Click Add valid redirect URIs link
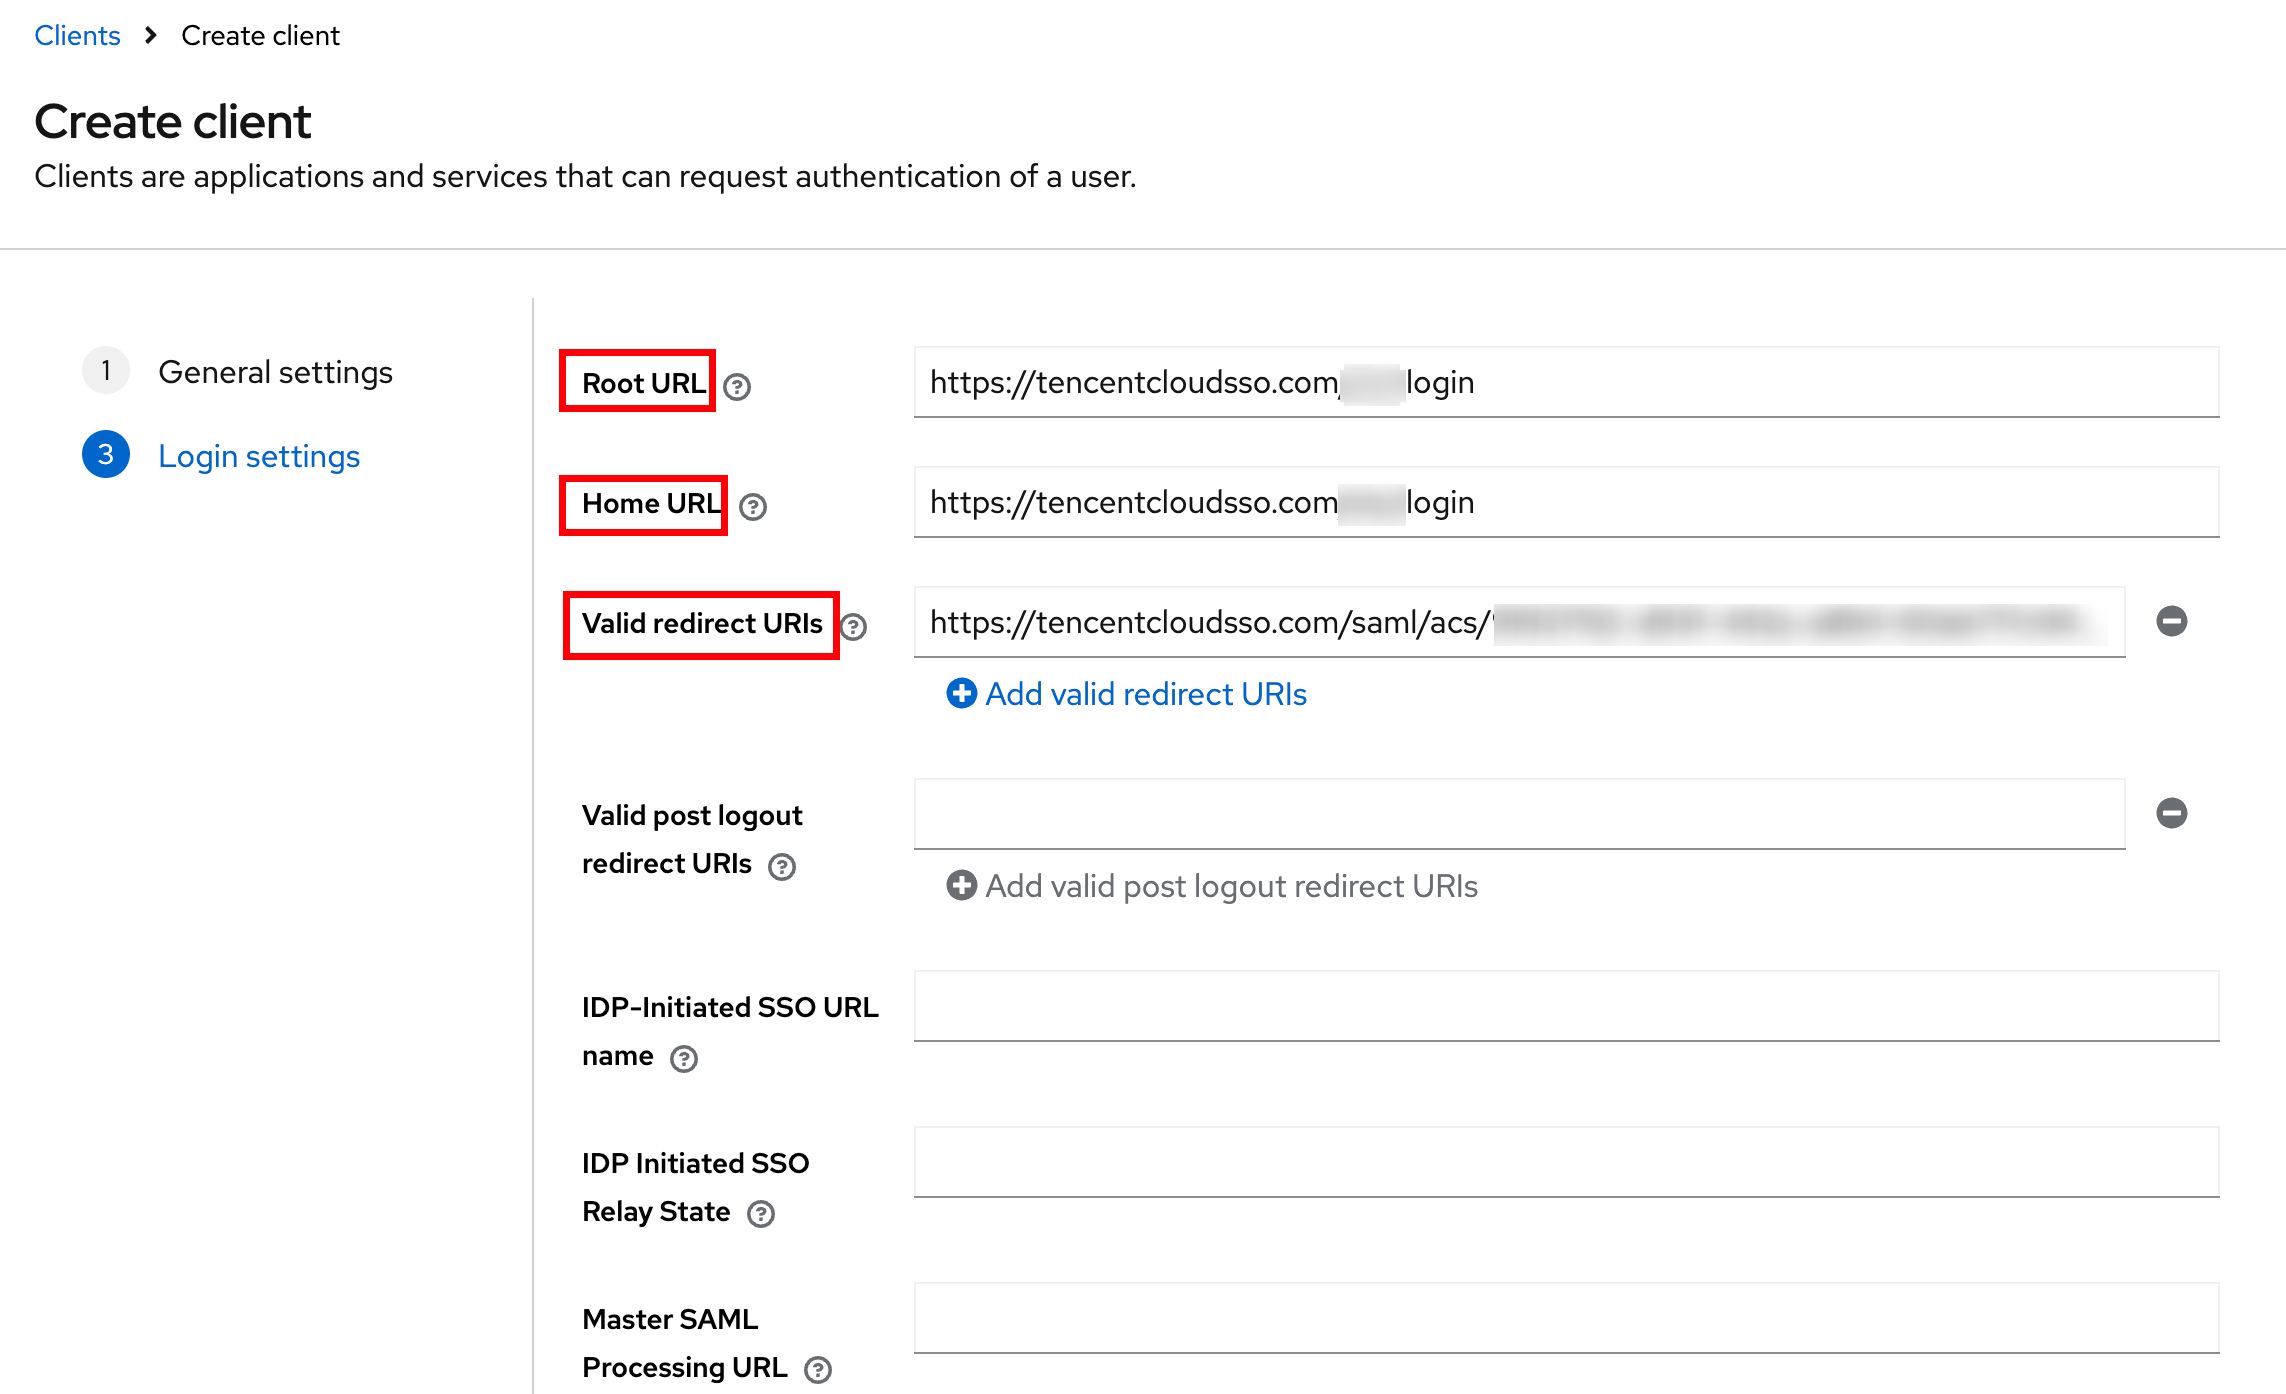This screenshot has width=2286, height=1394. [1146, 694]
